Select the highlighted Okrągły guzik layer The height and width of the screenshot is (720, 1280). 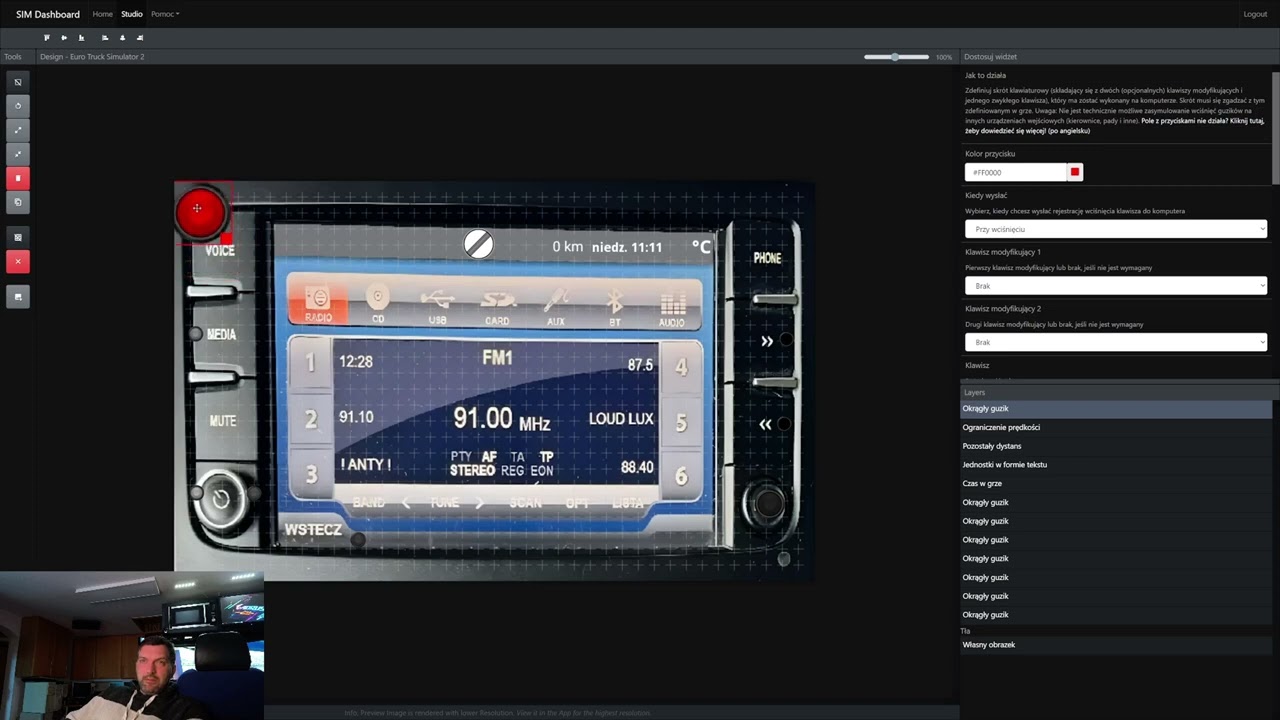pos(1116,409)
